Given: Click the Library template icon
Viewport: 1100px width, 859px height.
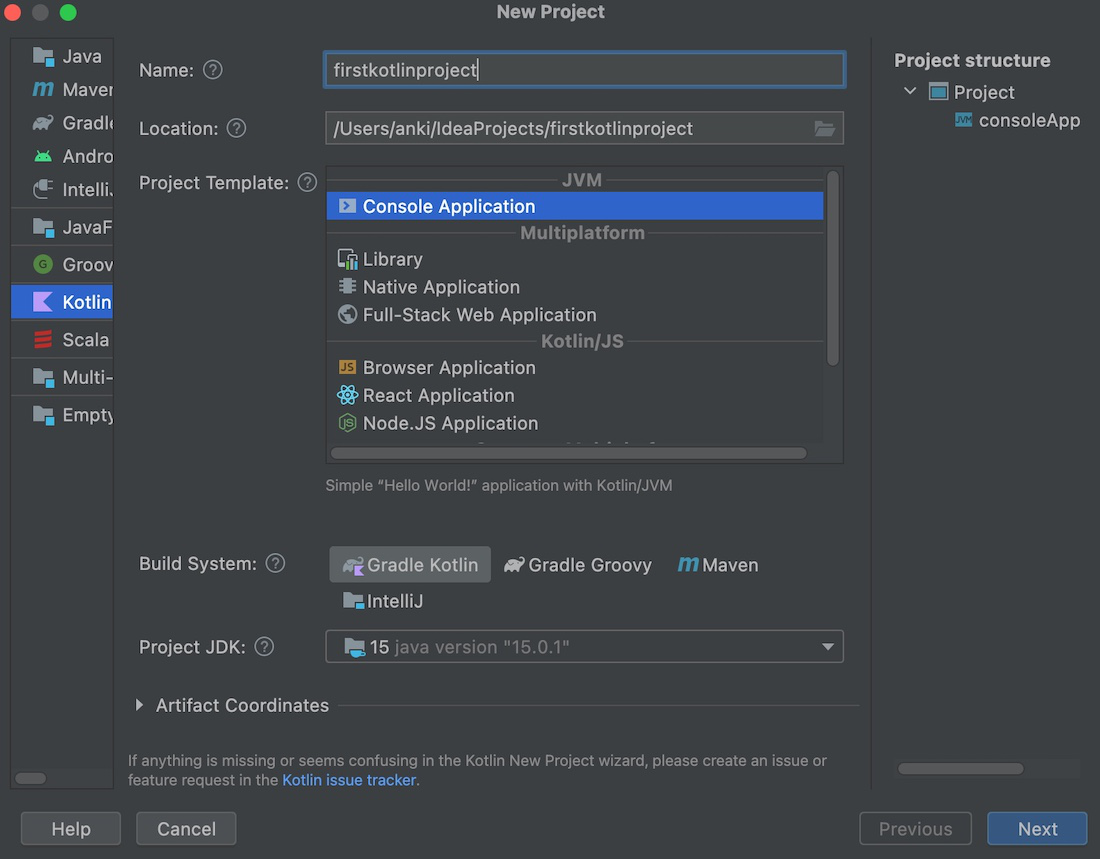Looking at the screenshot, I should click(x=347, y=259).
